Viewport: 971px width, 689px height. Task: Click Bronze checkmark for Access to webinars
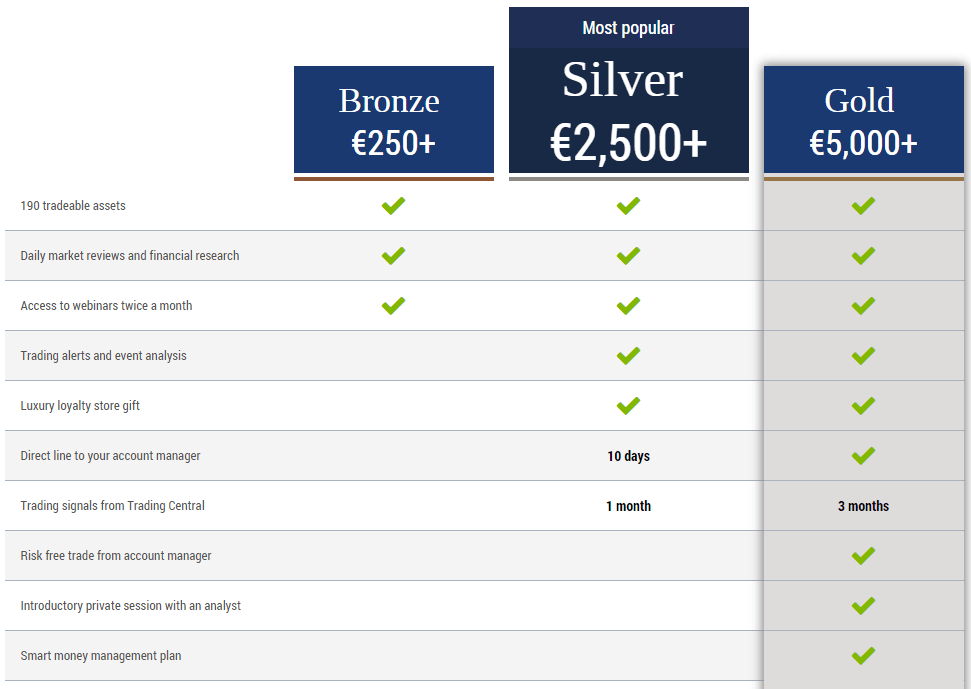tap(393, 306)
